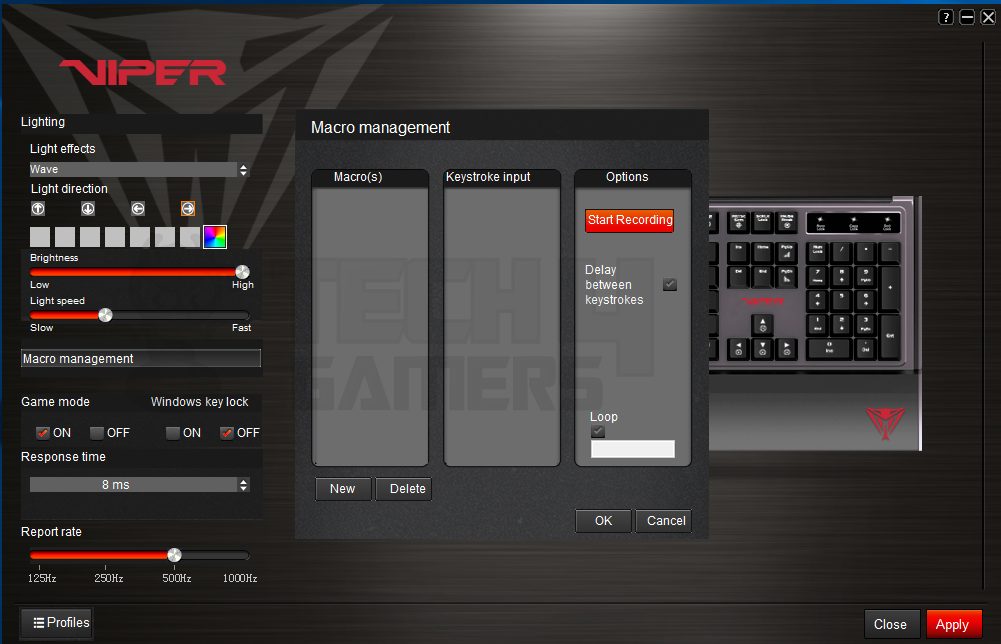The width and height of the screenshot is (1001, 644).
Task: Click Start Recording button
Action: click(629, 220)
